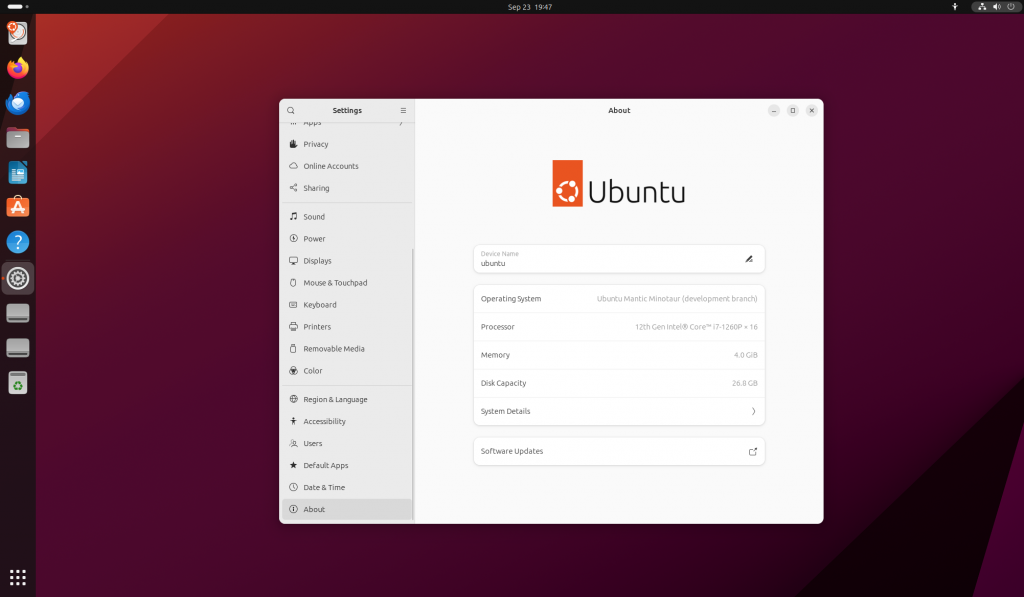
Task: Launch Firefox from the dock
Action: pos(17,67)
